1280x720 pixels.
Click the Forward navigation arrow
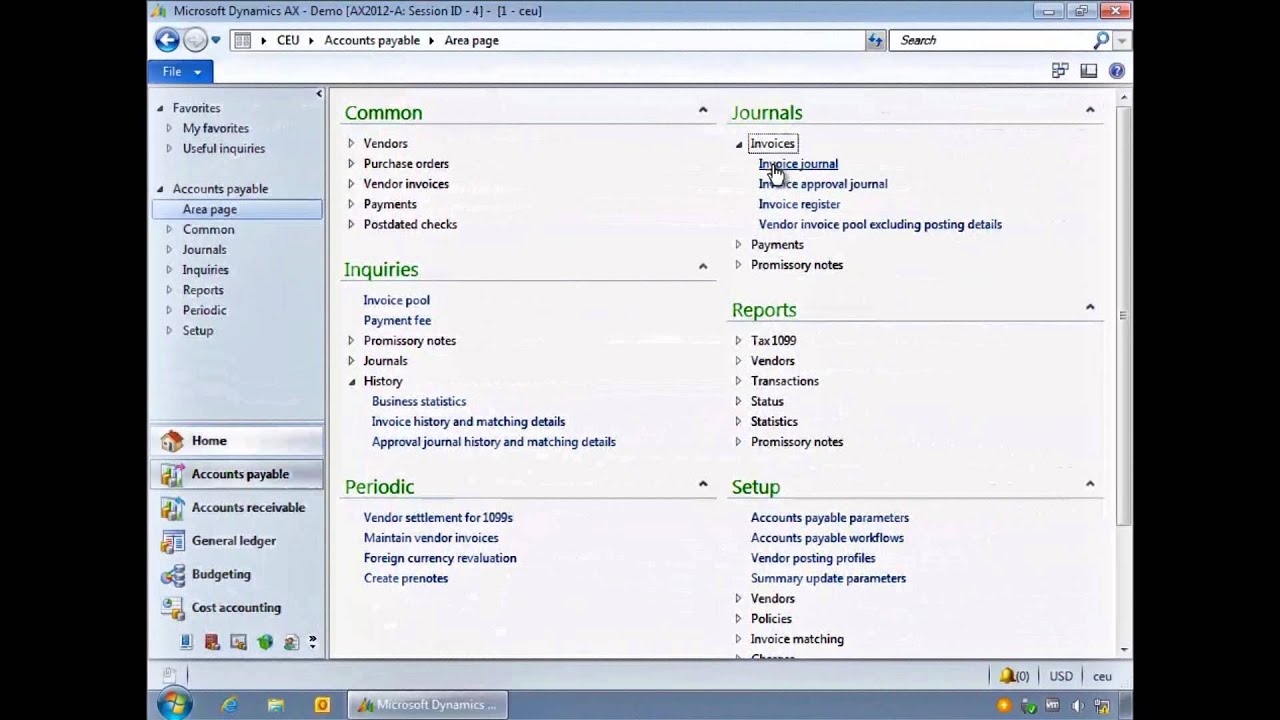pos(195,40)
